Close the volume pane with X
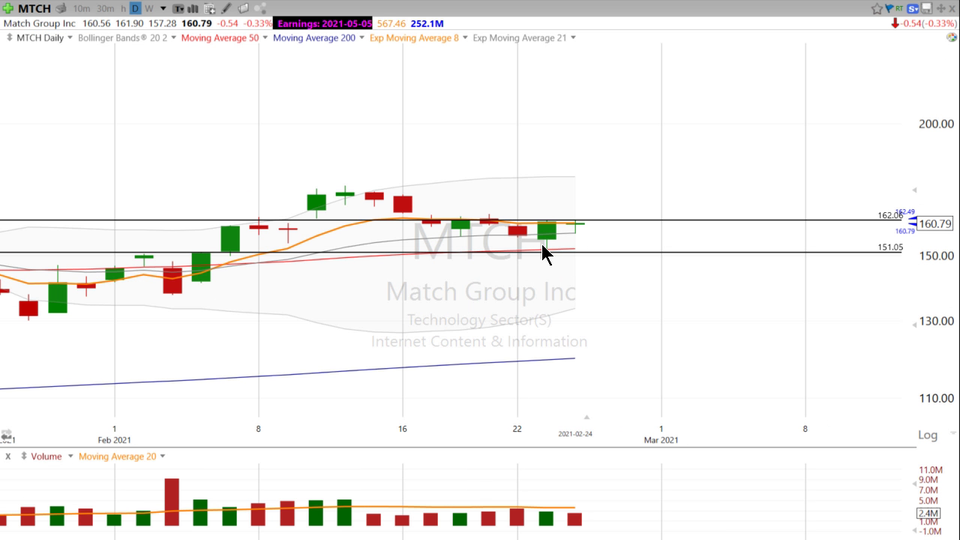 click(8, 457)
